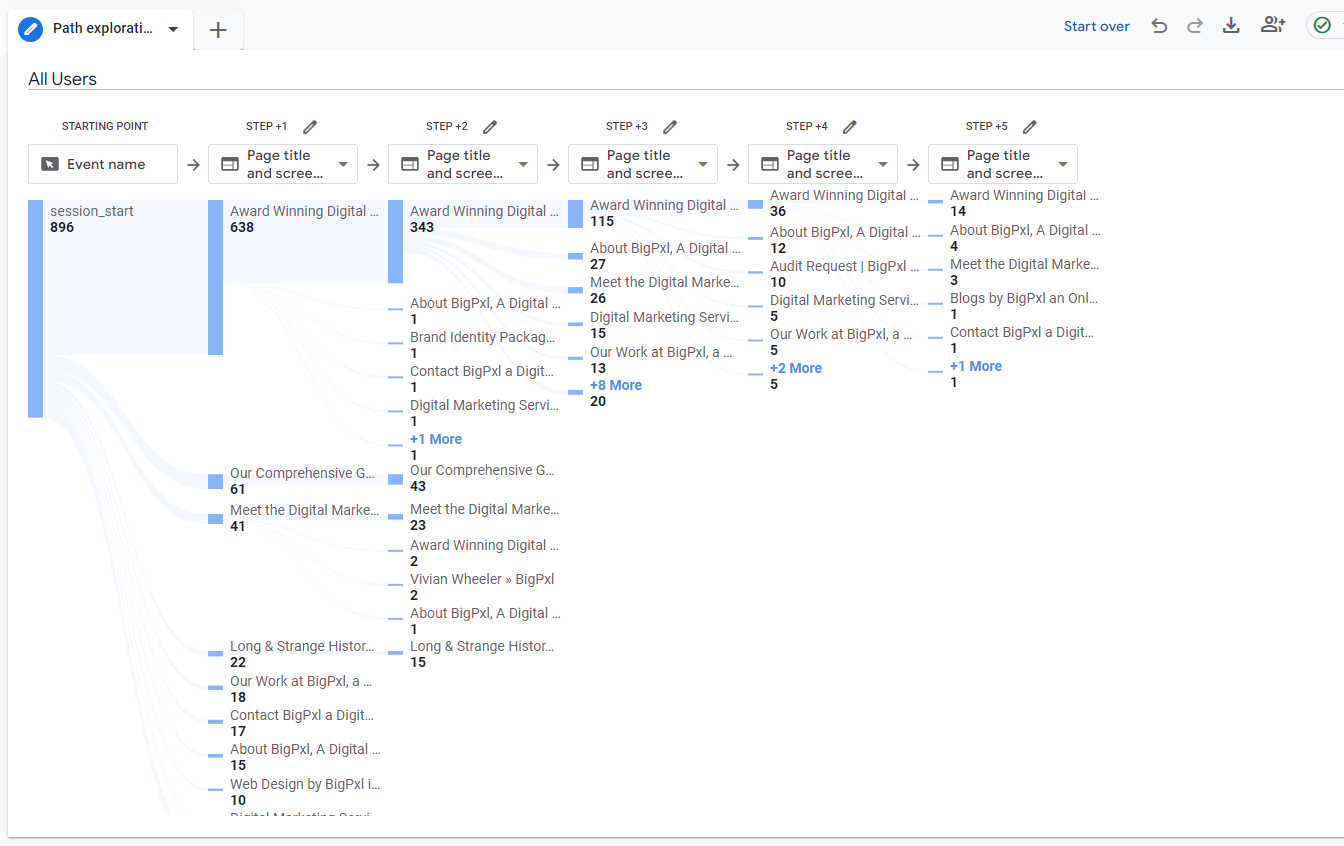The image size is (1344, 846).
Task: Expand the +2 More node in step 4
Action: [x=795, y=368]
